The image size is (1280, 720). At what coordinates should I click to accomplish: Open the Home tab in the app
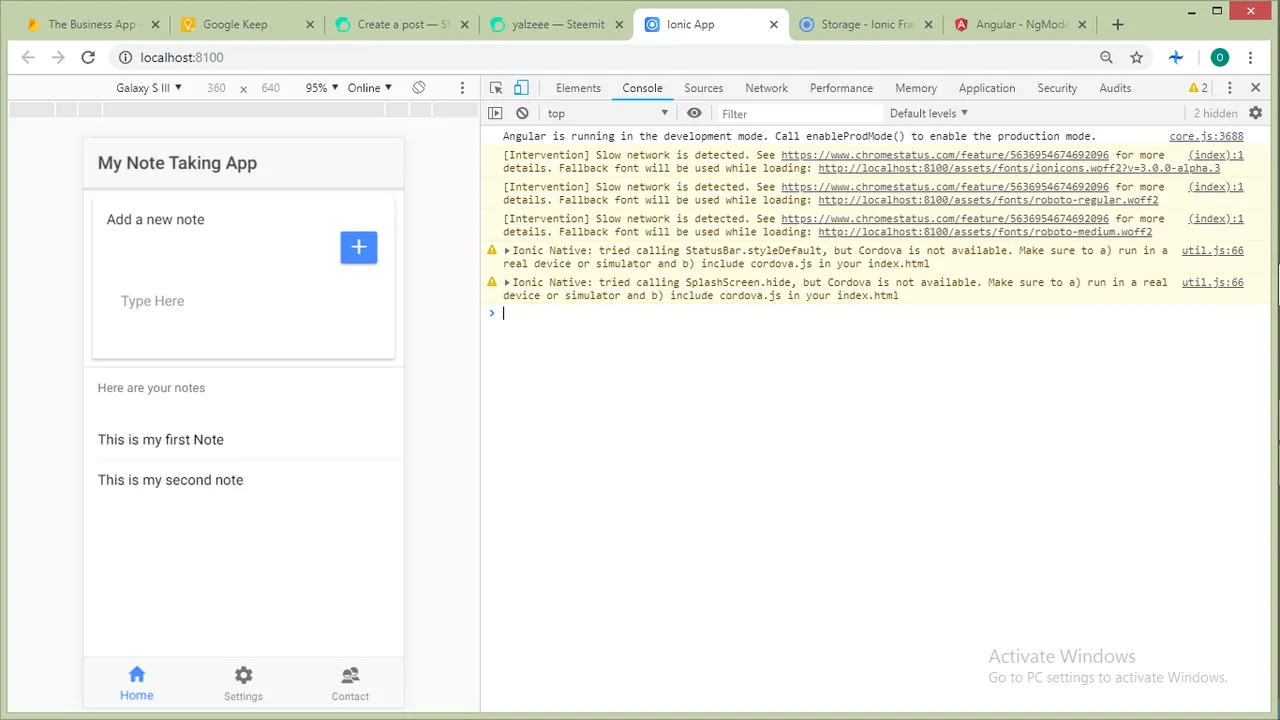[137, 684]
